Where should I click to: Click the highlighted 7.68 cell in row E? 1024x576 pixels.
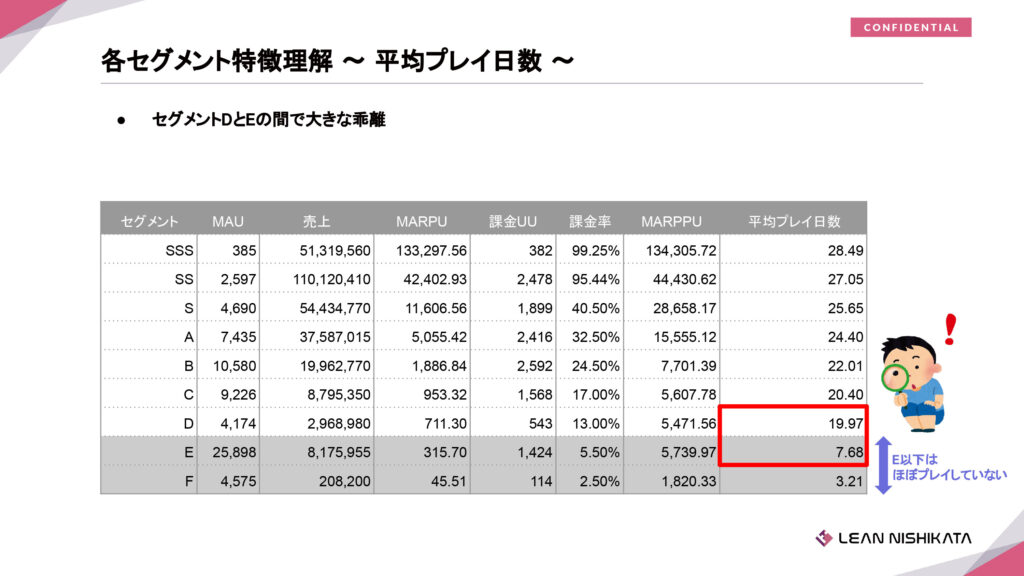(x=793, y=452)
